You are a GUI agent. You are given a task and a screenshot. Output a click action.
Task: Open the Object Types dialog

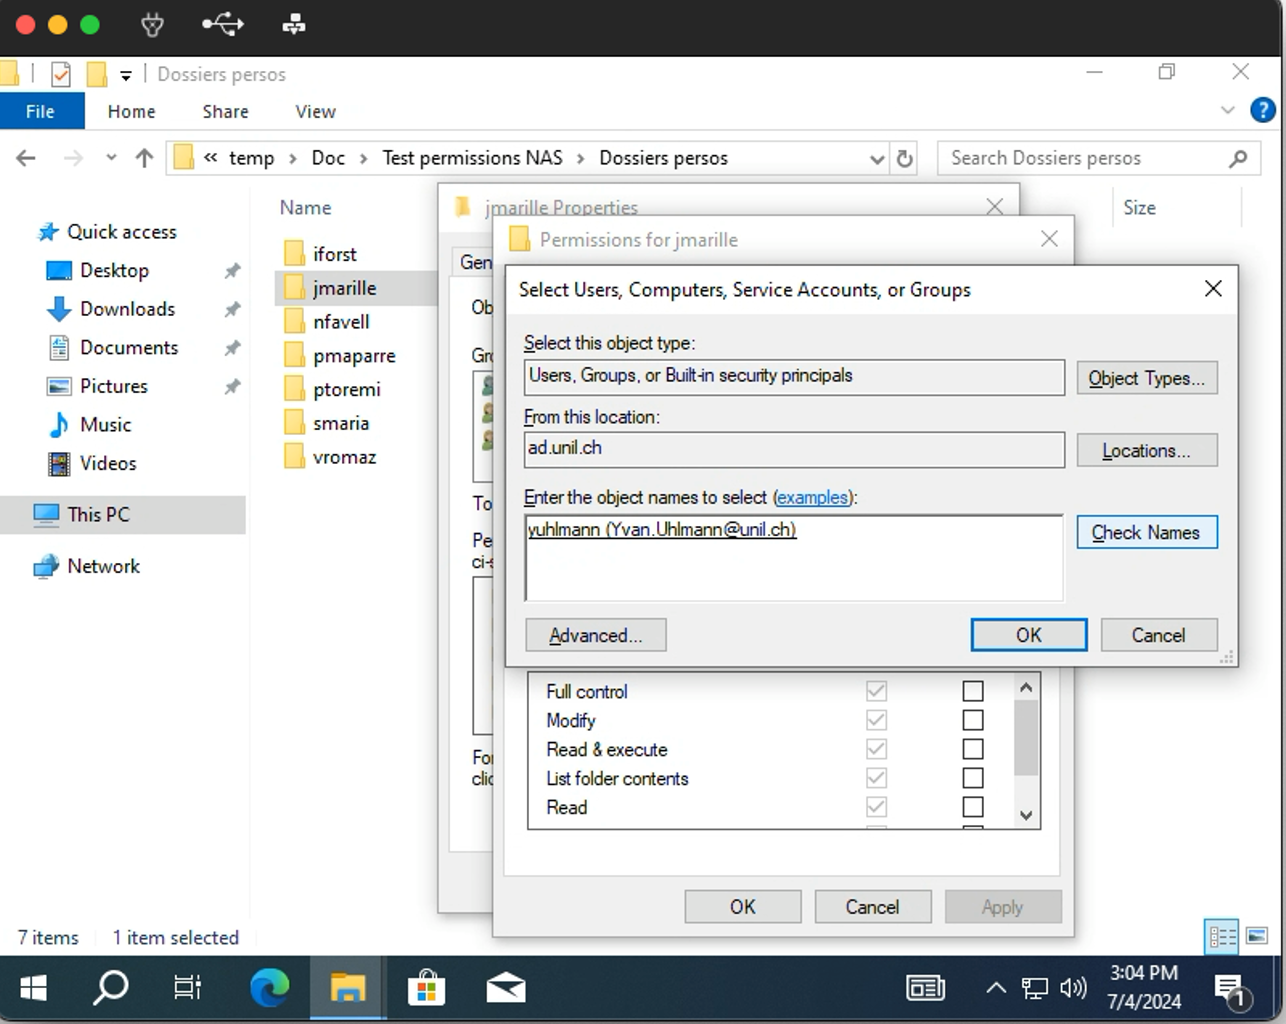[x=1146, y=378]
